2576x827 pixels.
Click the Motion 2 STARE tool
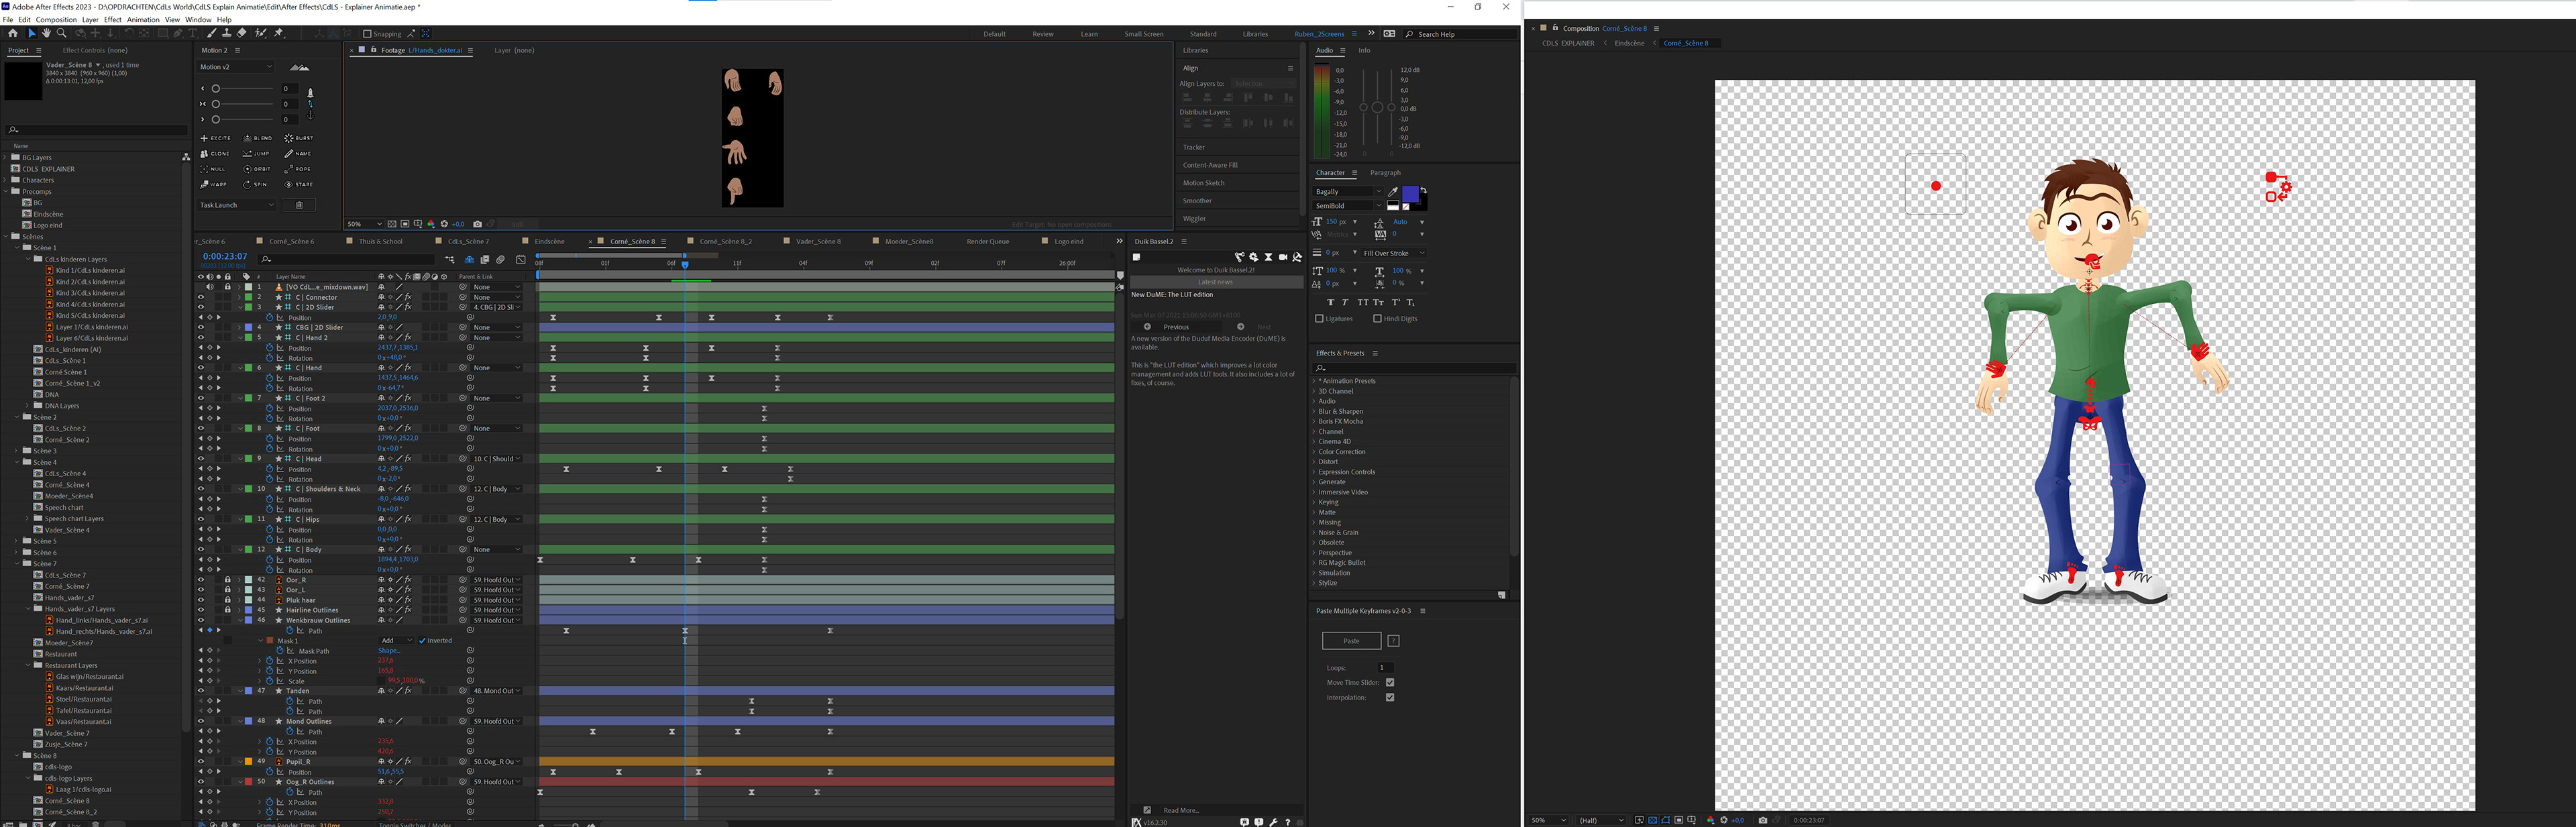pyautogui.click(x=299, y=184)
